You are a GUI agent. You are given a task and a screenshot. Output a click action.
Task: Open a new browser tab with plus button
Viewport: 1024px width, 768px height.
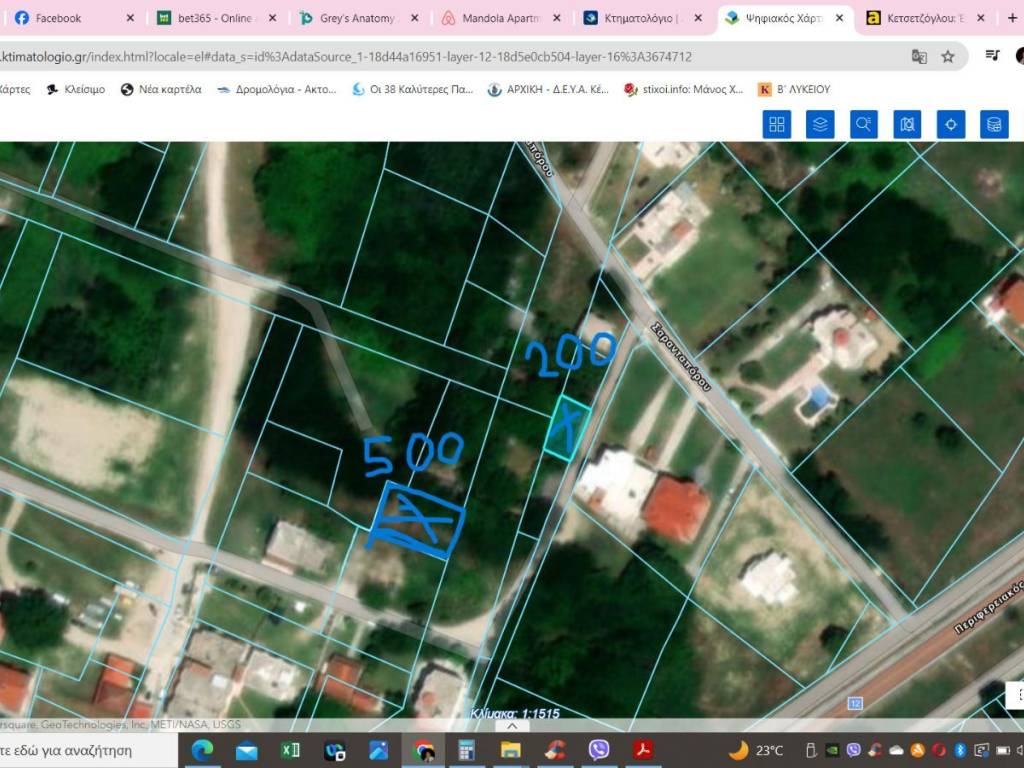pyautogui.click(x=1011, y=18)
